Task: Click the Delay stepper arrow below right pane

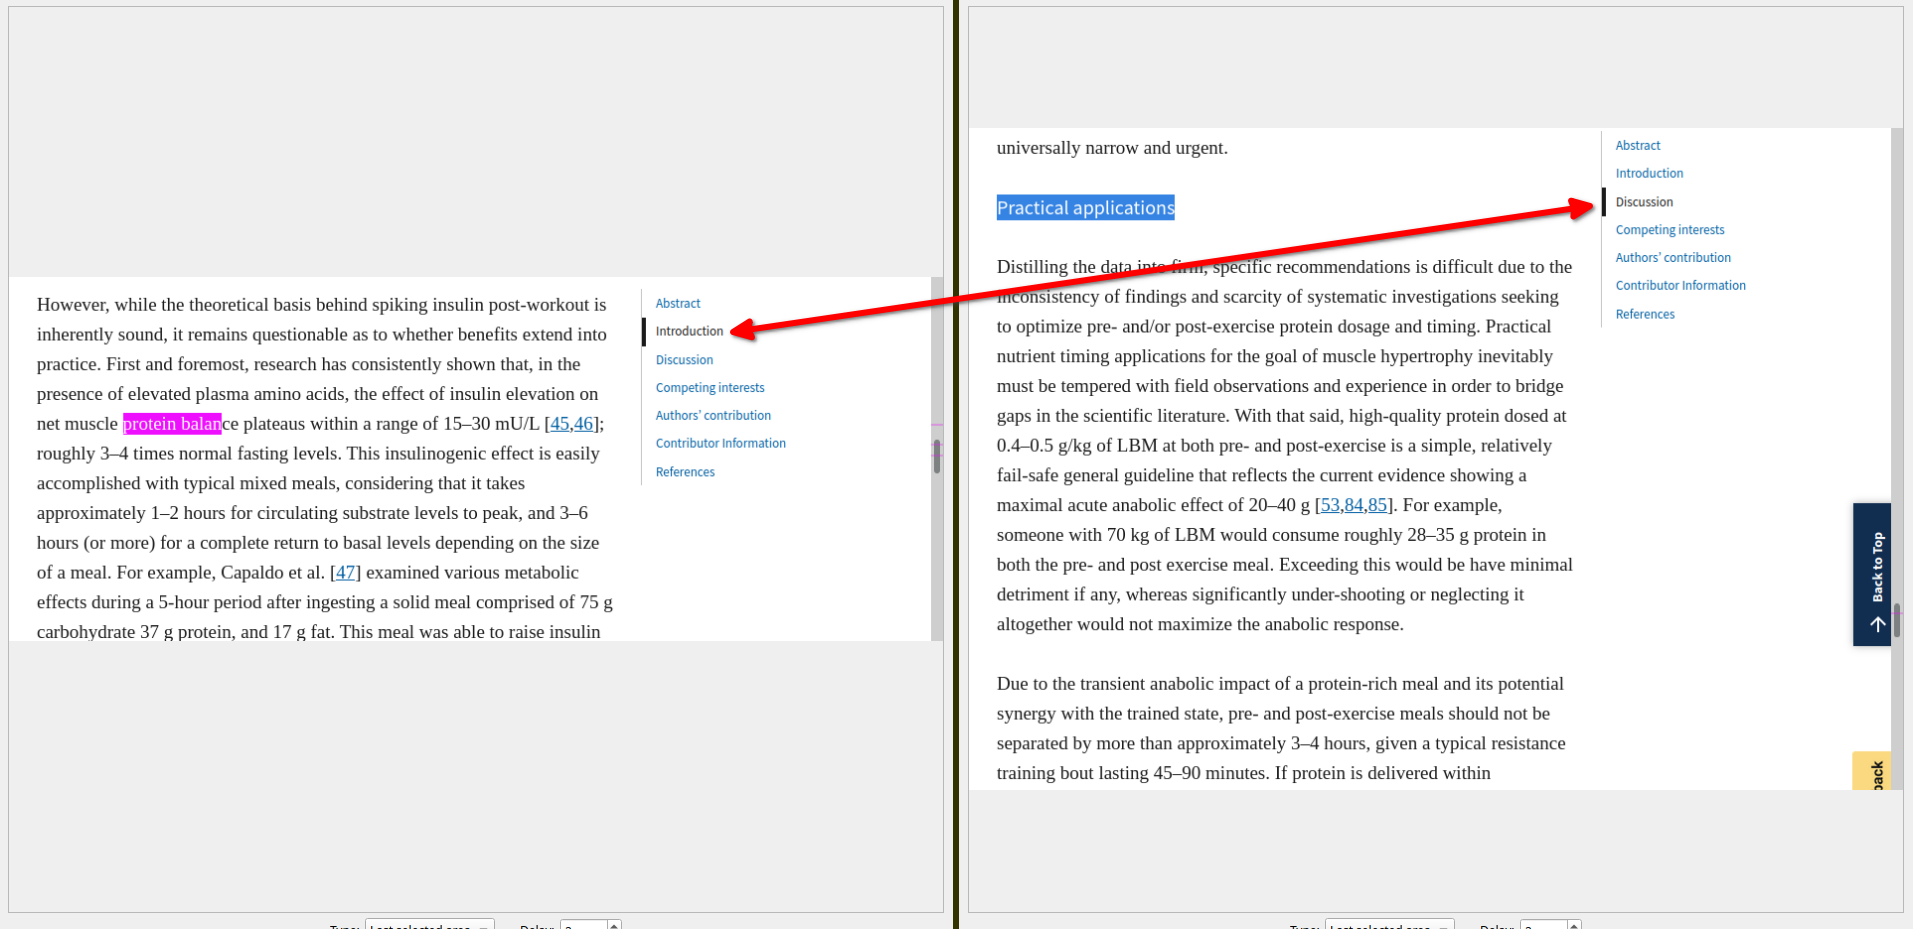Action: tap(1574, 924)
